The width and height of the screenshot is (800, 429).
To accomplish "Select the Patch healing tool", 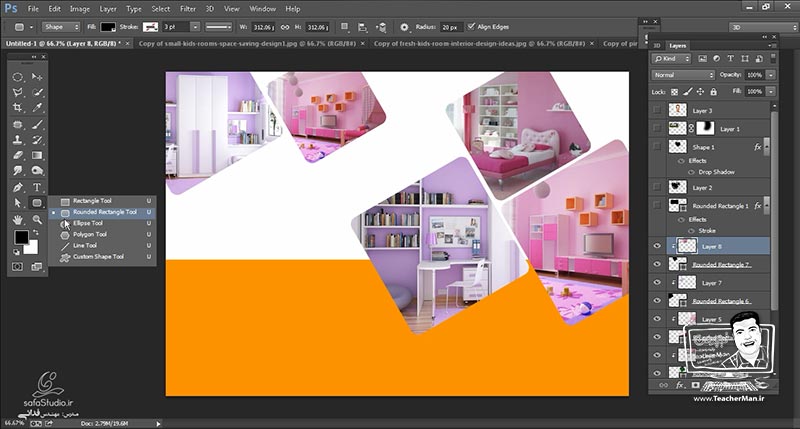I will click(x=18, y=124).
